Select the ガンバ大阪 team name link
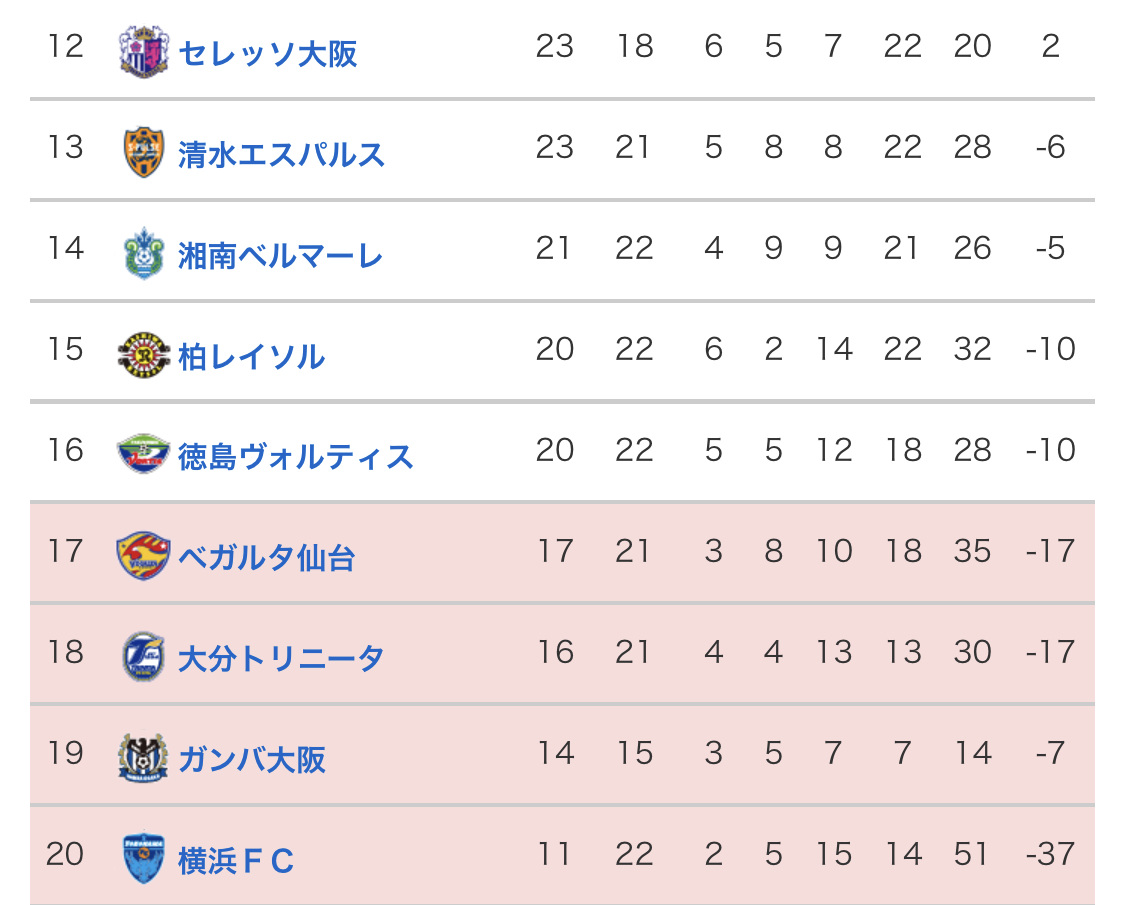The height and width of the screenshot is (905, 1125). (x=252, y=760)
